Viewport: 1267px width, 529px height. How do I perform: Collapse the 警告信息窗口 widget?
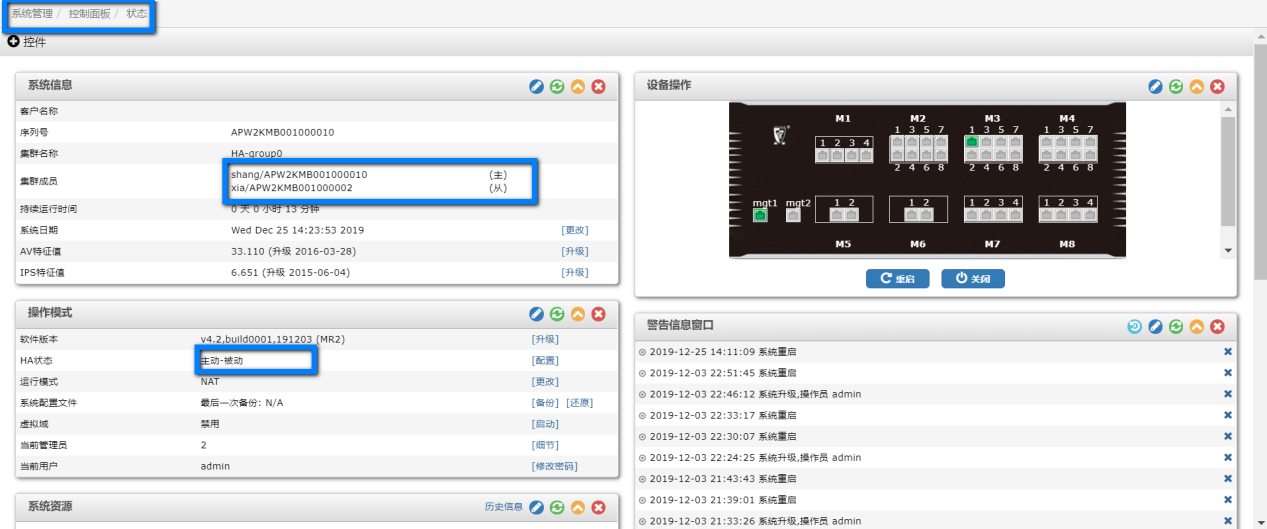1197,326
